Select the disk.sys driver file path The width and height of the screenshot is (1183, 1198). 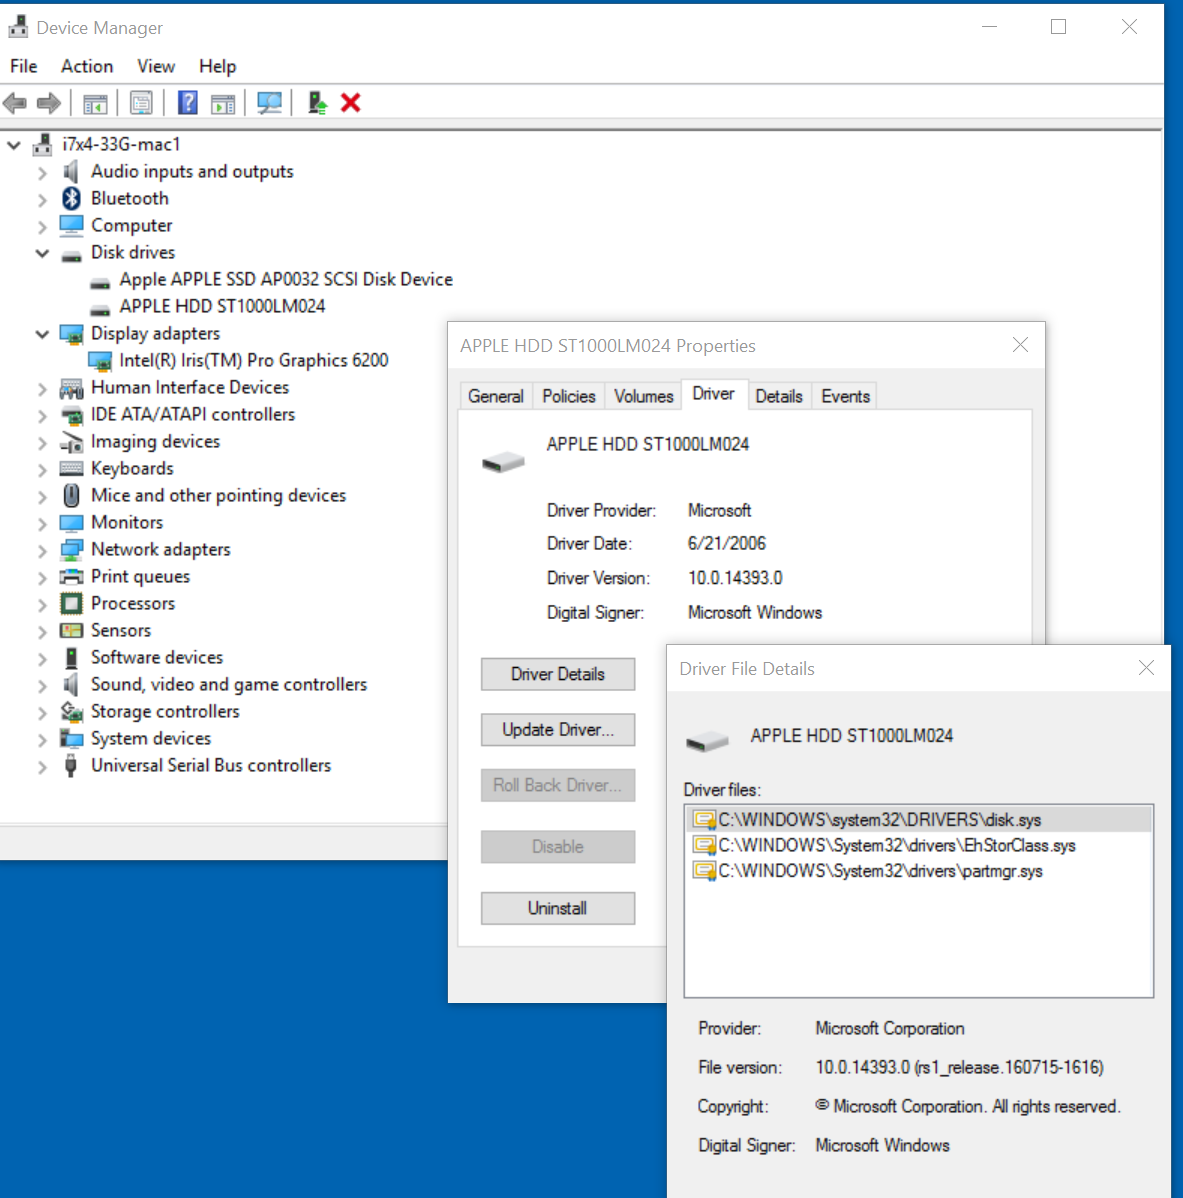pos(879,820)
